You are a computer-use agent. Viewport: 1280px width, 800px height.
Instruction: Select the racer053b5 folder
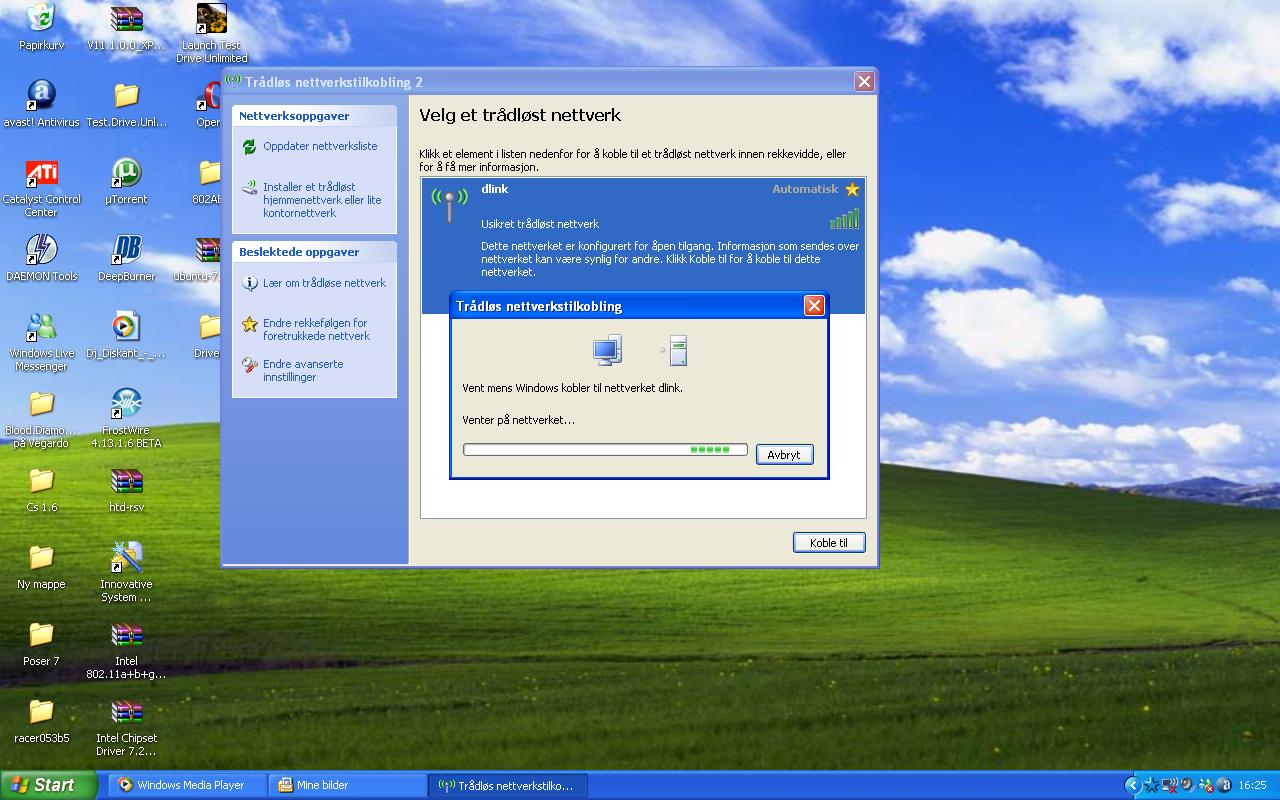coord(41,720)
